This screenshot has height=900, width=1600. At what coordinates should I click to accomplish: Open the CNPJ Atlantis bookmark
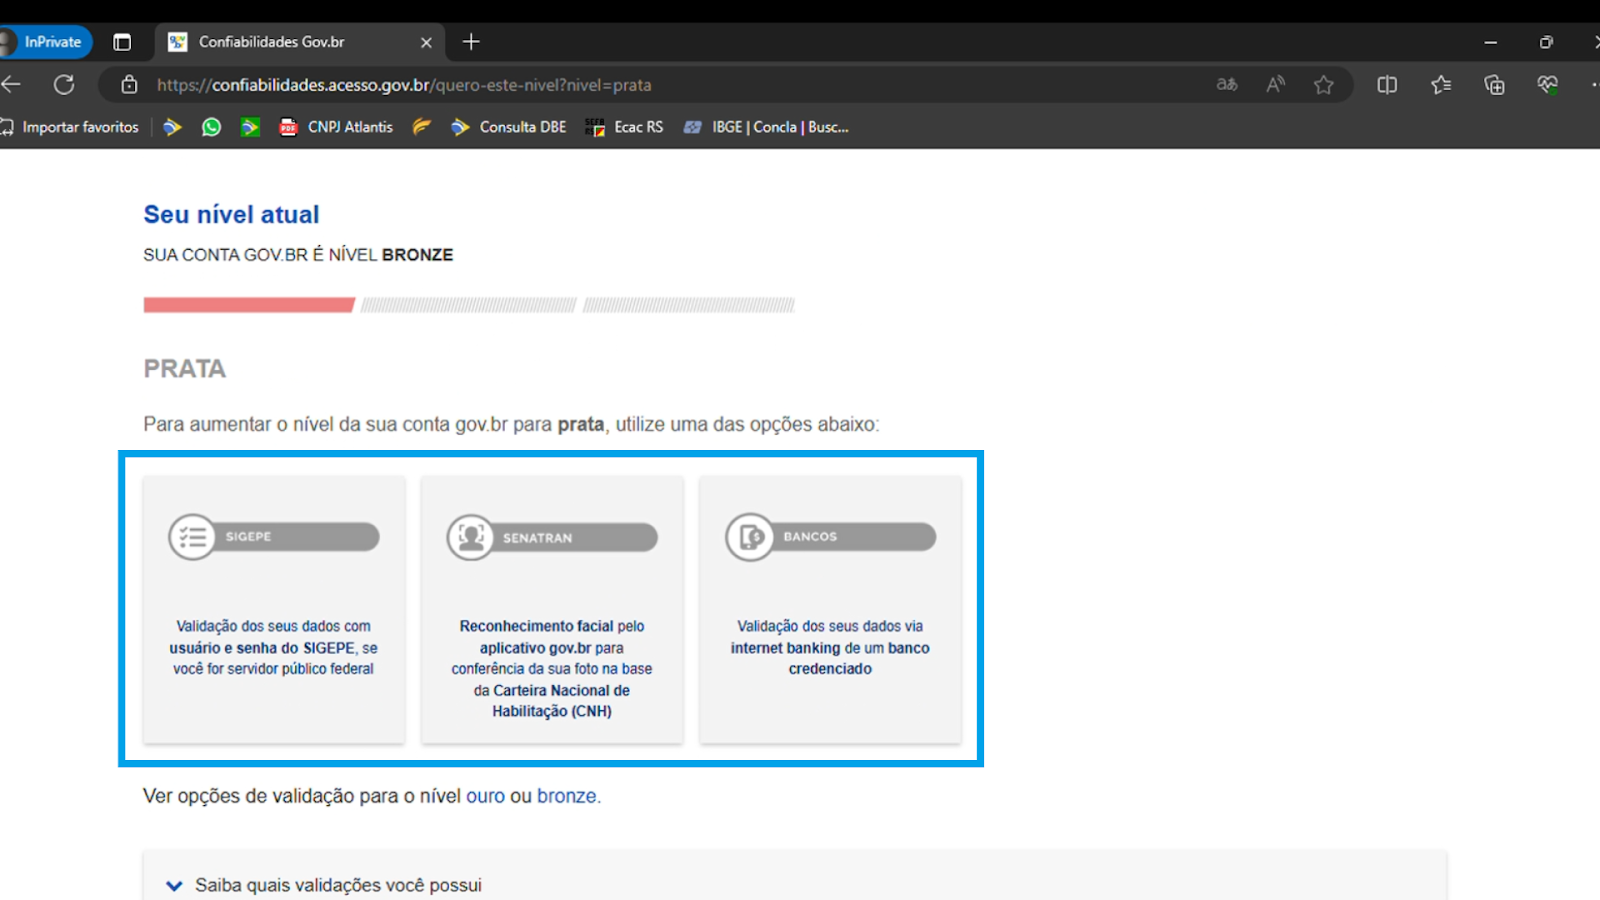[337, 127]
